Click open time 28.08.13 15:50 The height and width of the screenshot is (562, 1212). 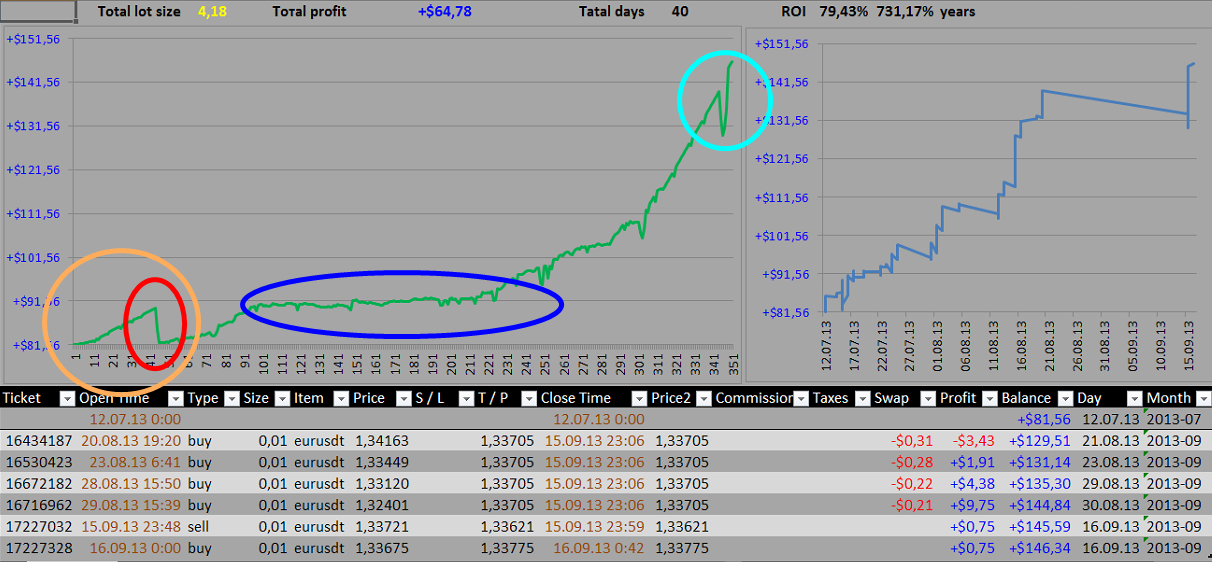point(131,484)
